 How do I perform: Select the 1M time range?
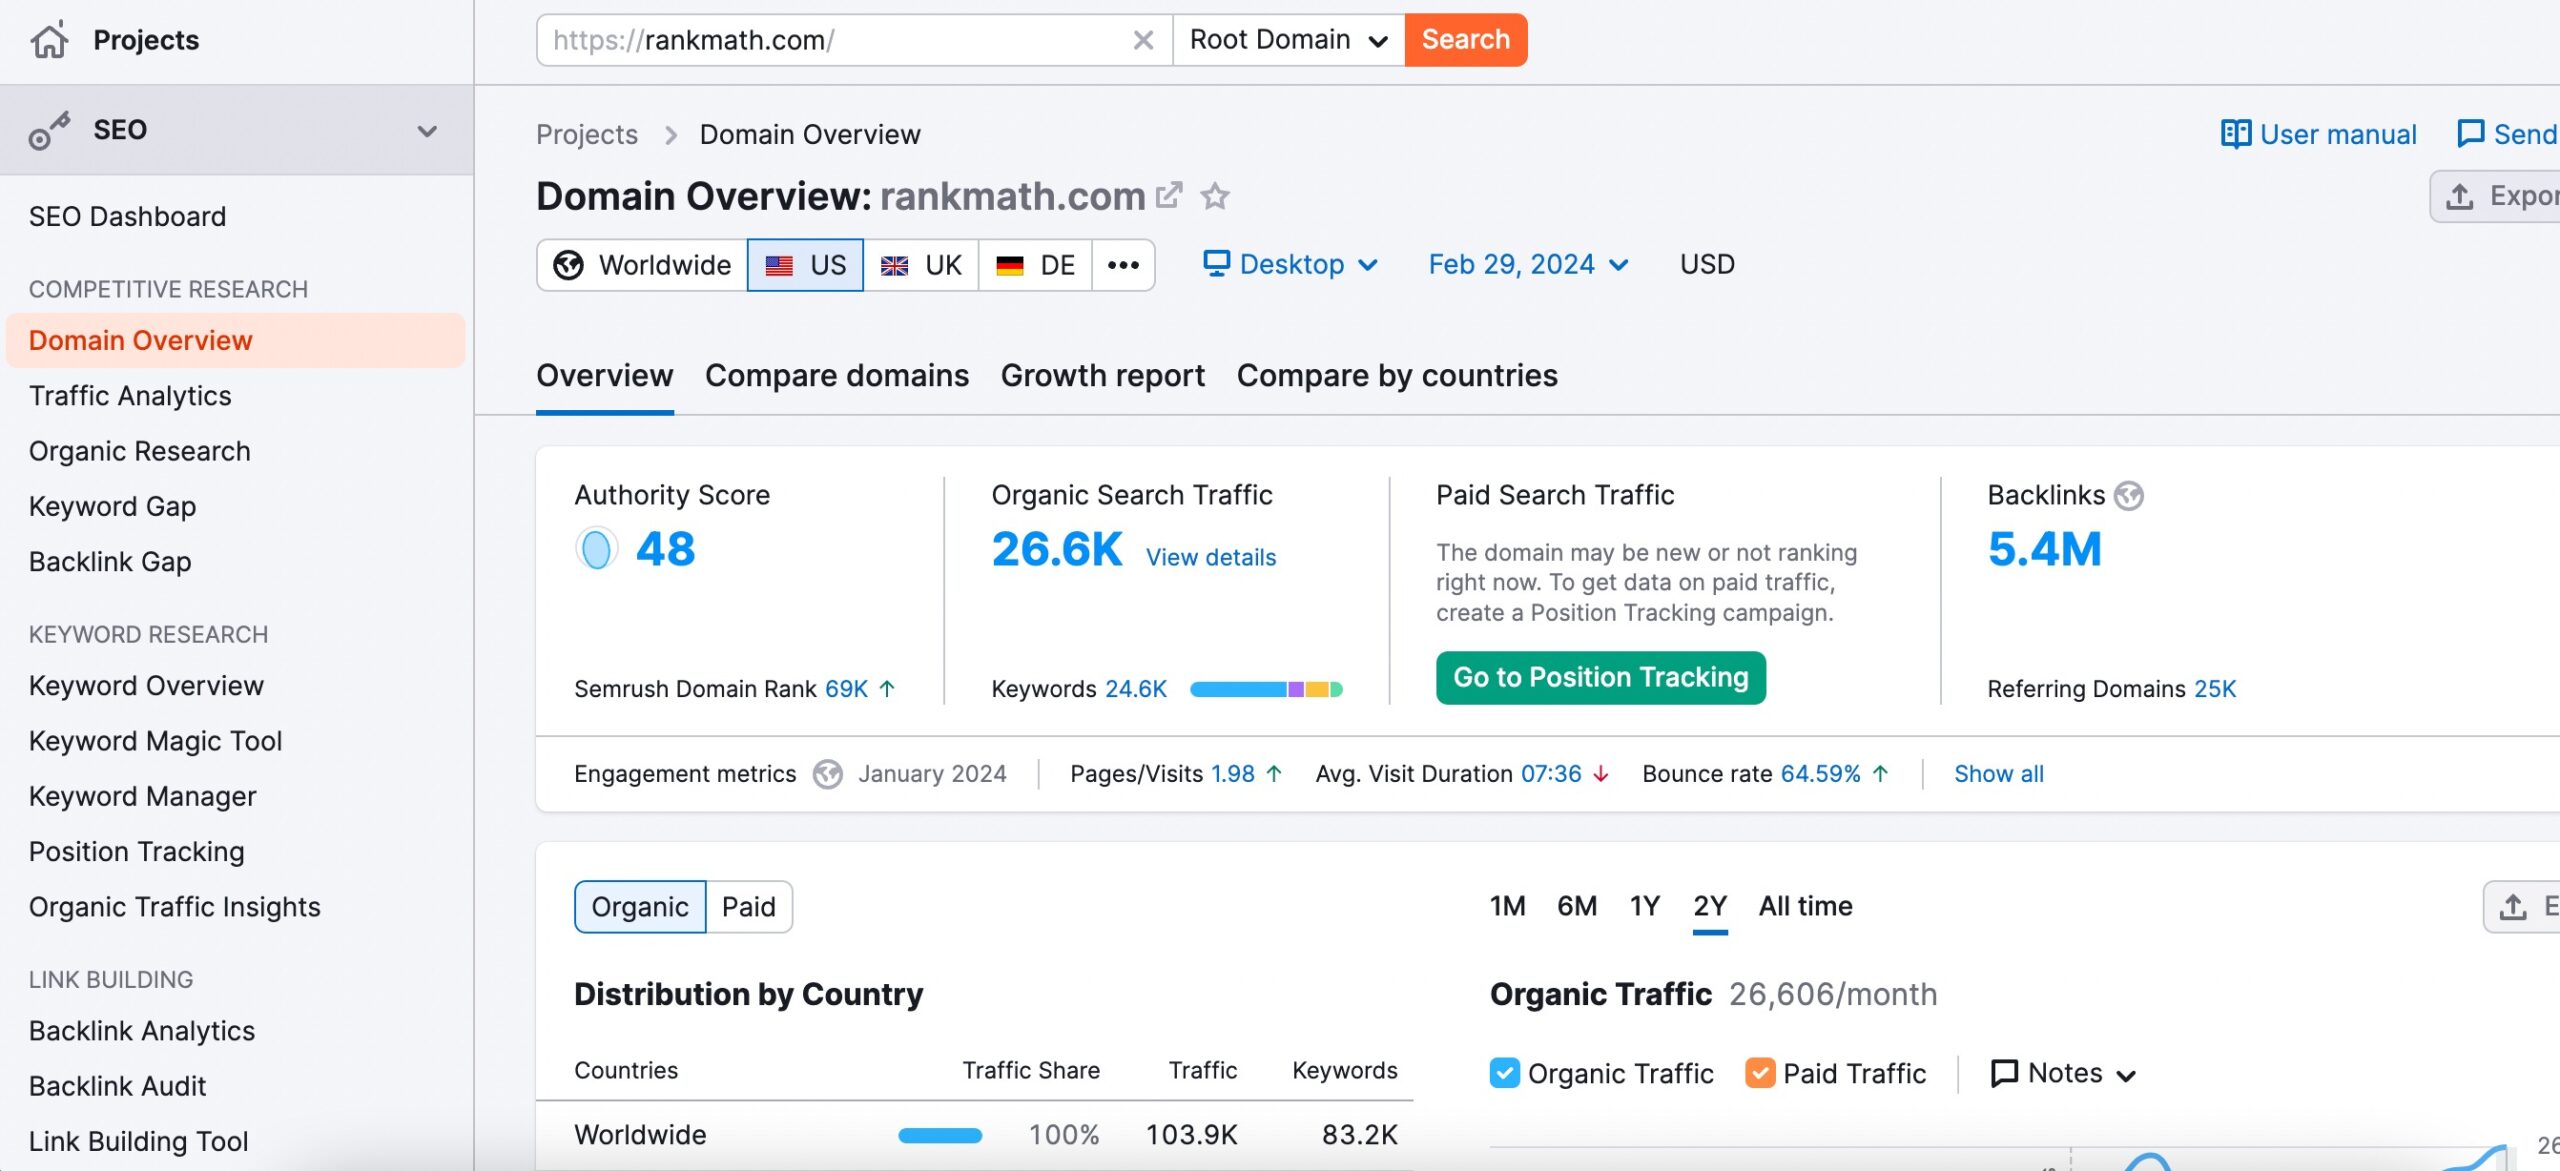(1507, 906)
